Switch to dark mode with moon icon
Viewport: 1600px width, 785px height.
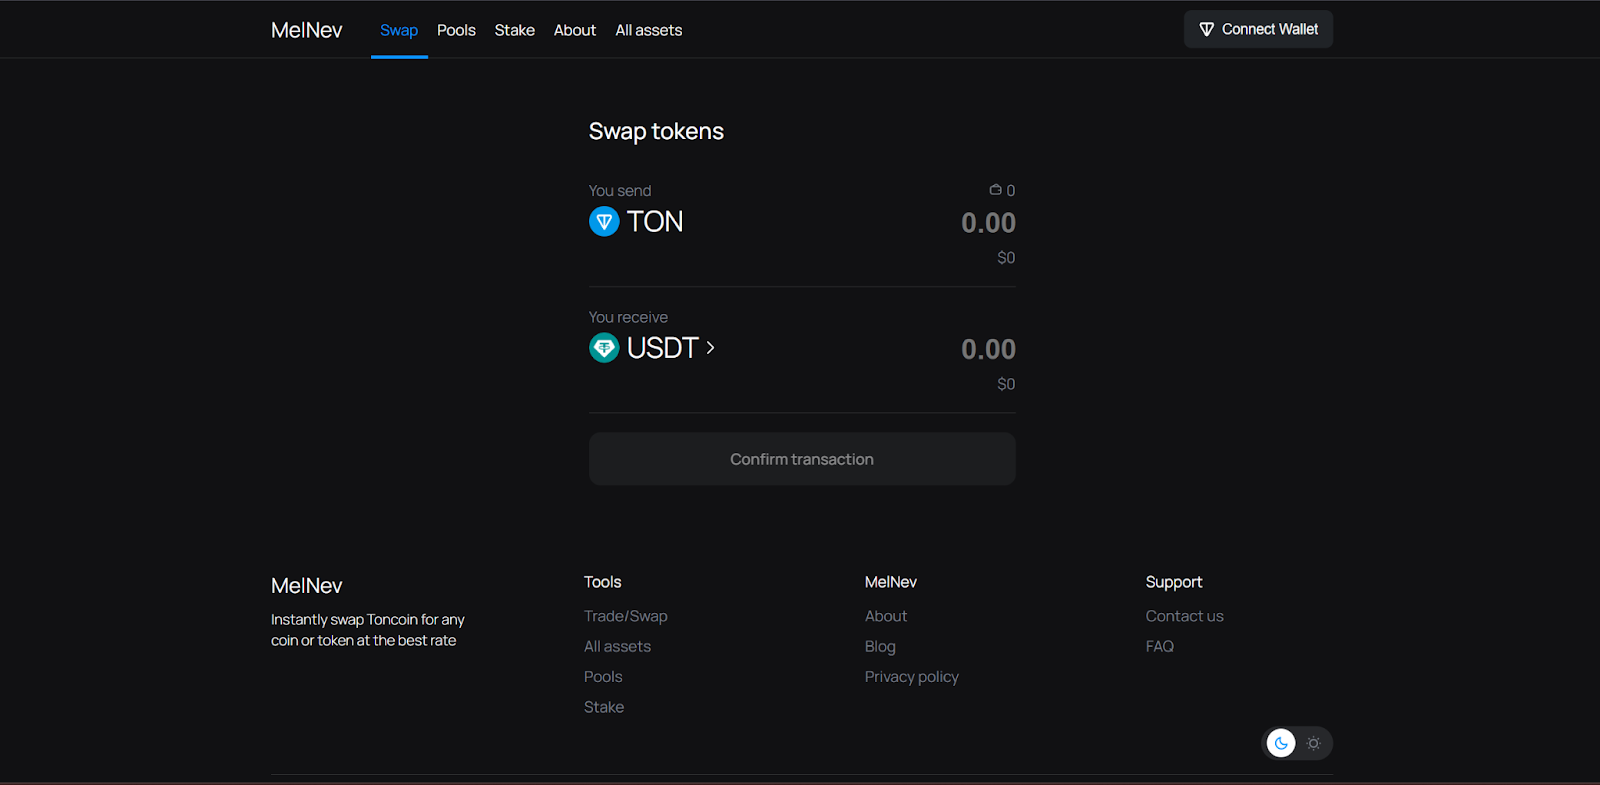1281,743
